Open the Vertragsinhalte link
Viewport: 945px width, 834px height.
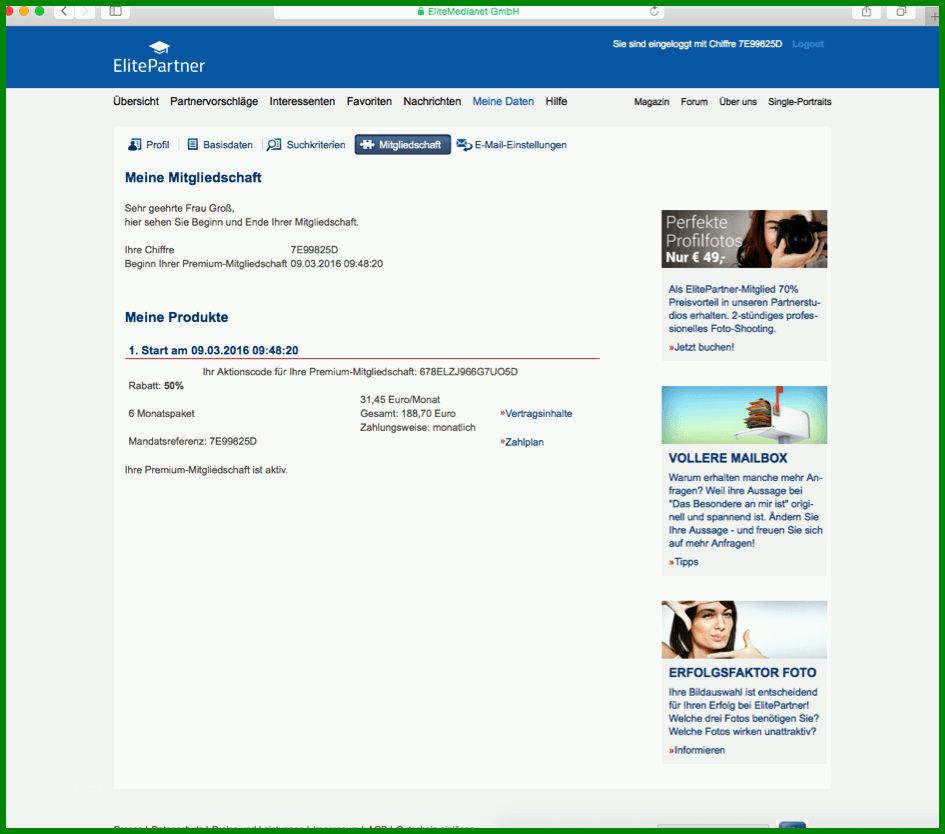pyautogui.click(x=536, y=413)
